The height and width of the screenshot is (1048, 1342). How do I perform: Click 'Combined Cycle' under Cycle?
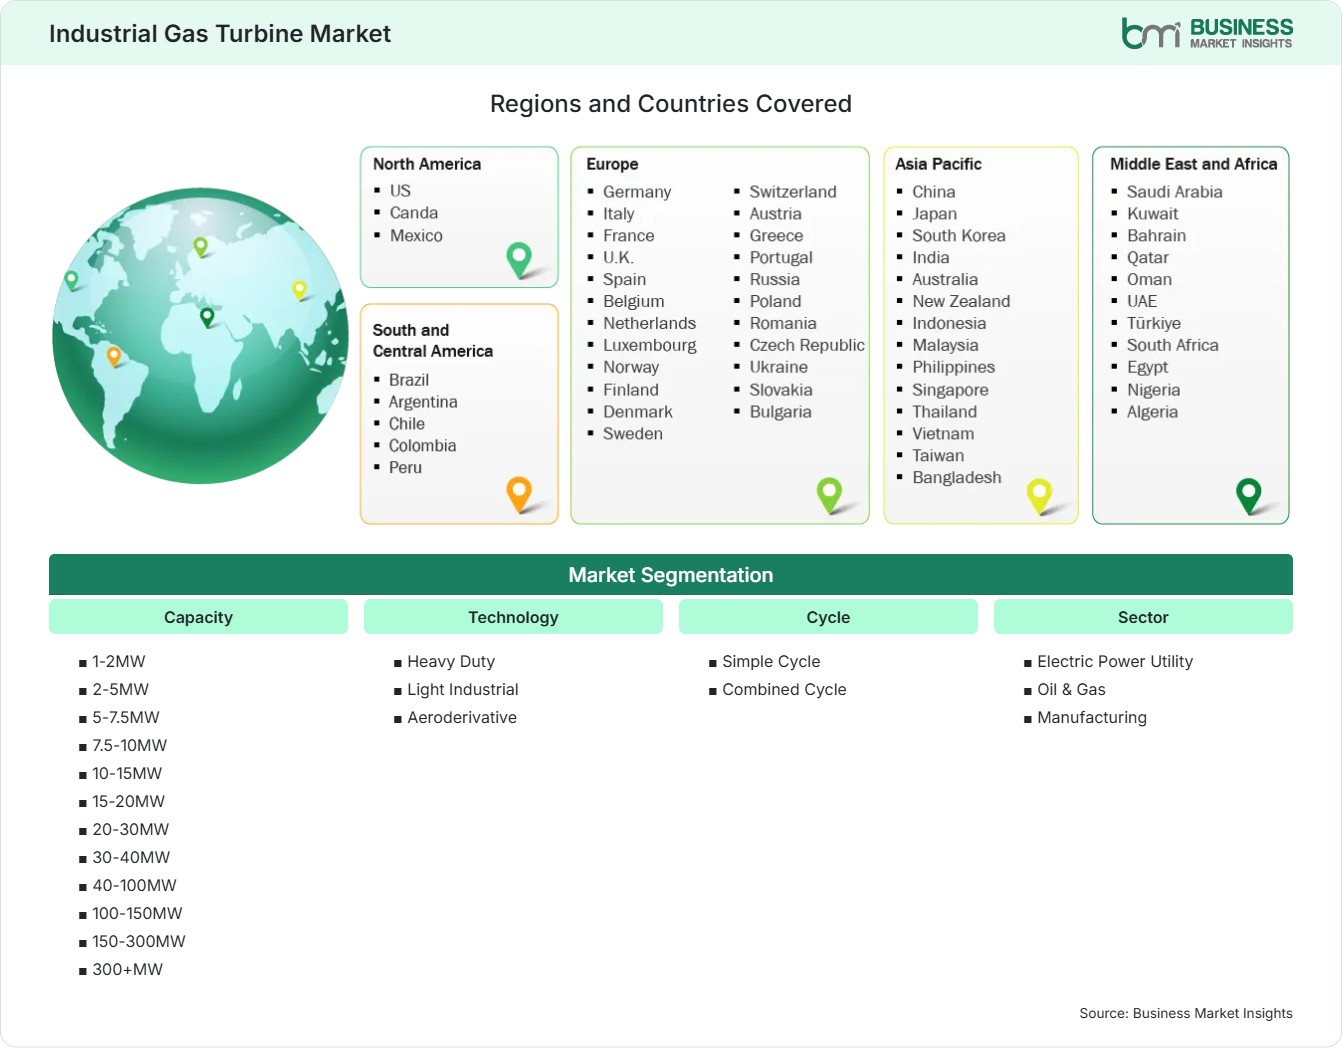784,690
